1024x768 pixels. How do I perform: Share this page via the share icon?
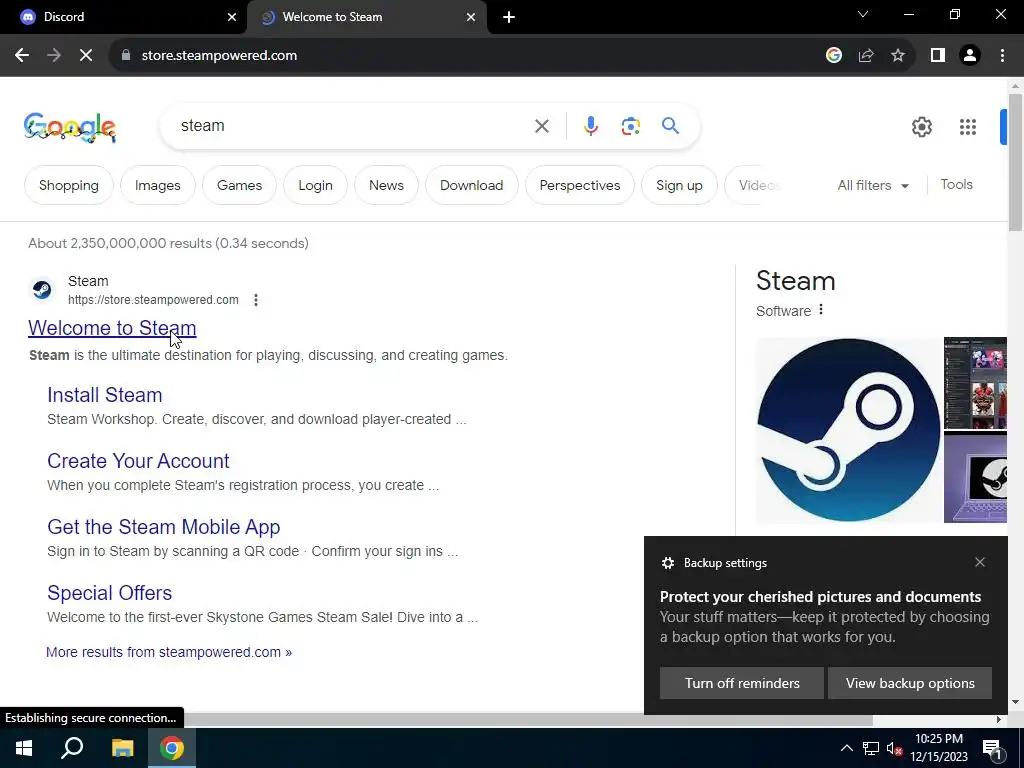tap(866, 56)
